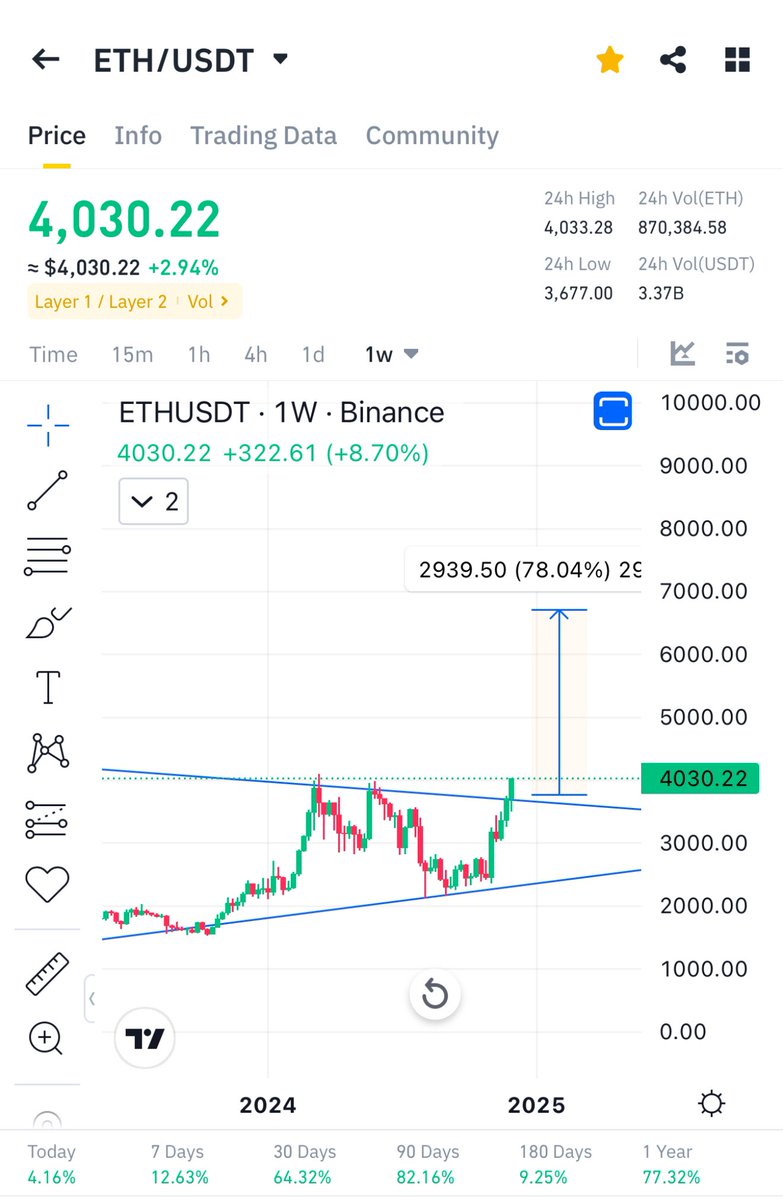Select the crosshair cursor tool
This screenshot has height=1200, width=783.
click(x=48, y=426)
